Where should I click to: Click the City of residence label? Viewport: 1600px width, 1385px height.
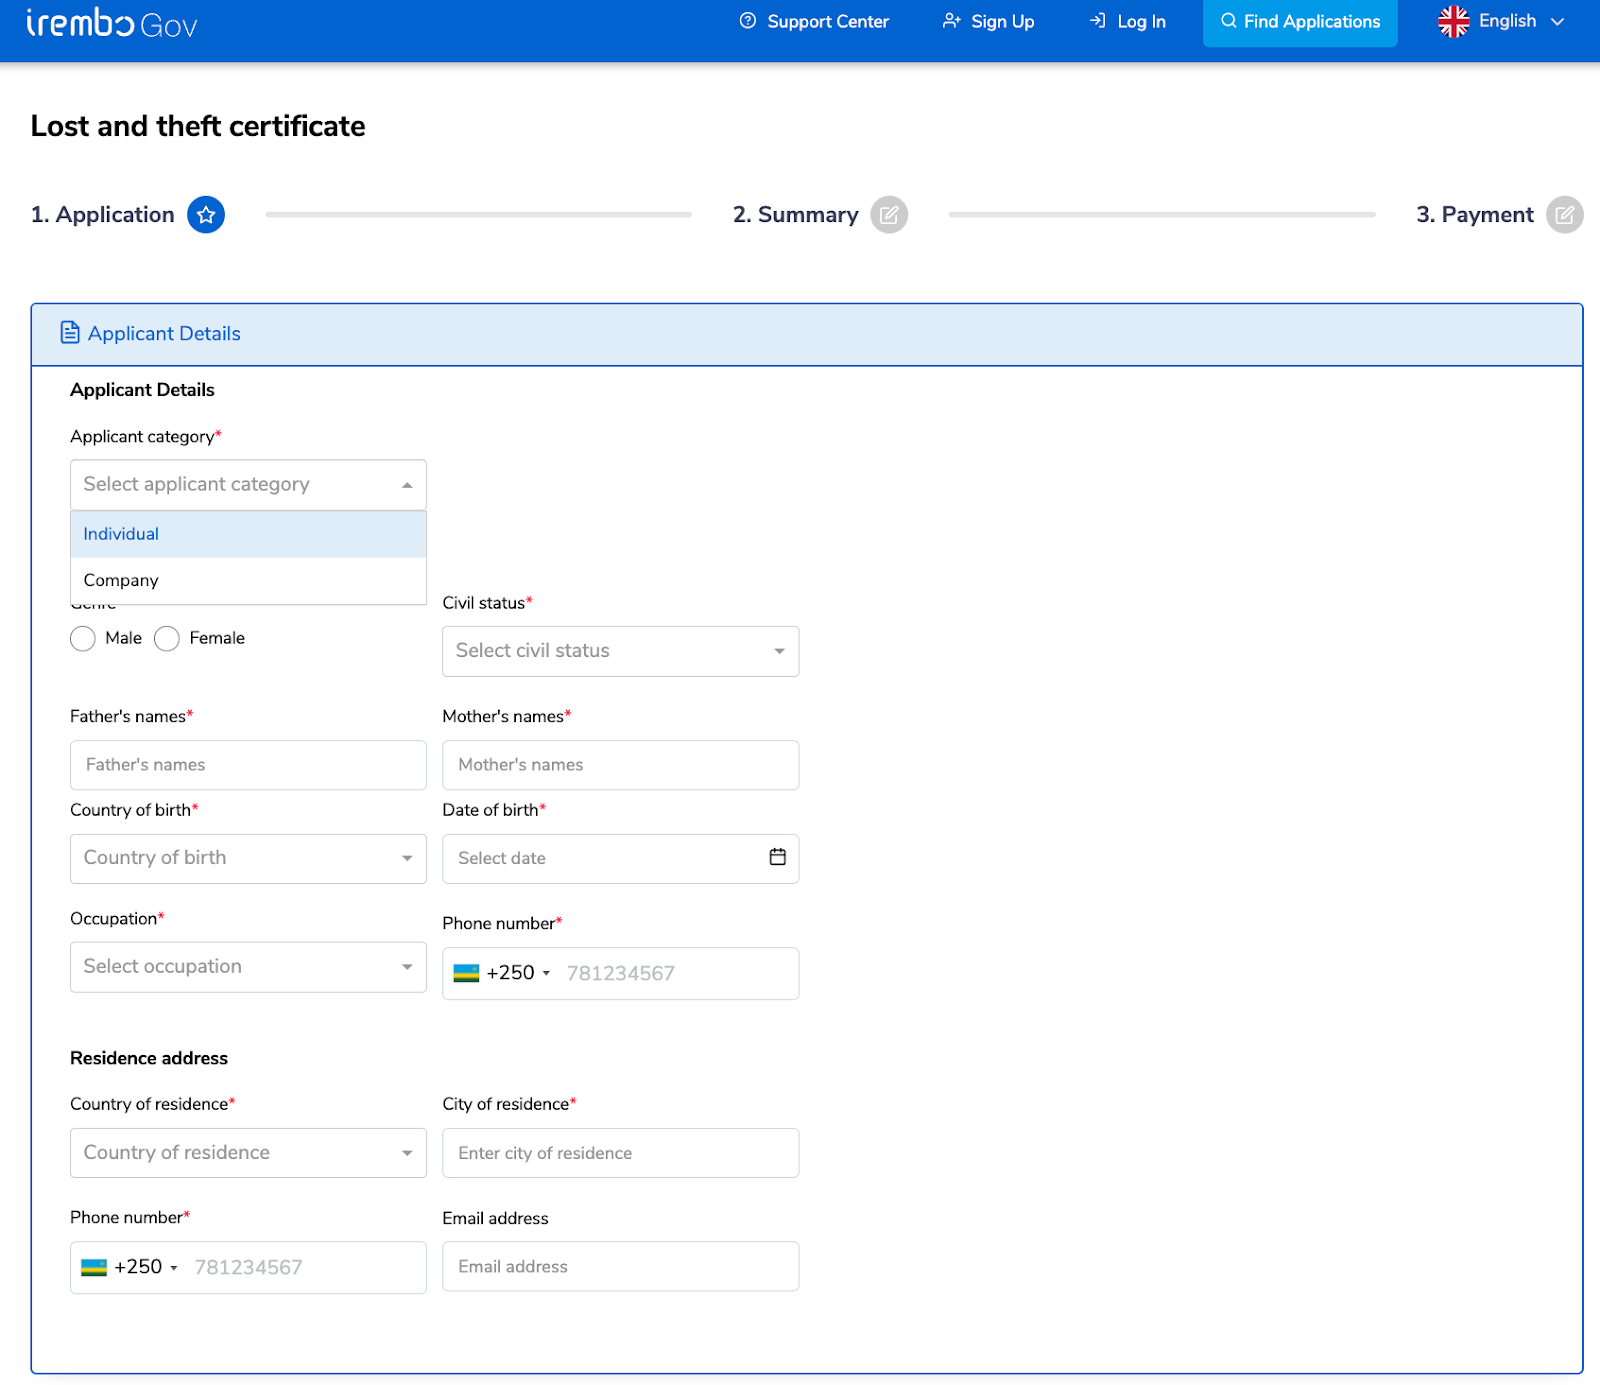point(509,1104)
